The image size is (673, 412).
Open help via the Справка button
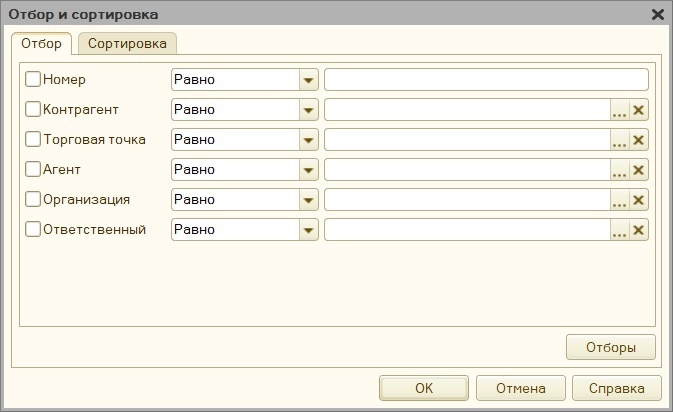click(x=617, y=388)
